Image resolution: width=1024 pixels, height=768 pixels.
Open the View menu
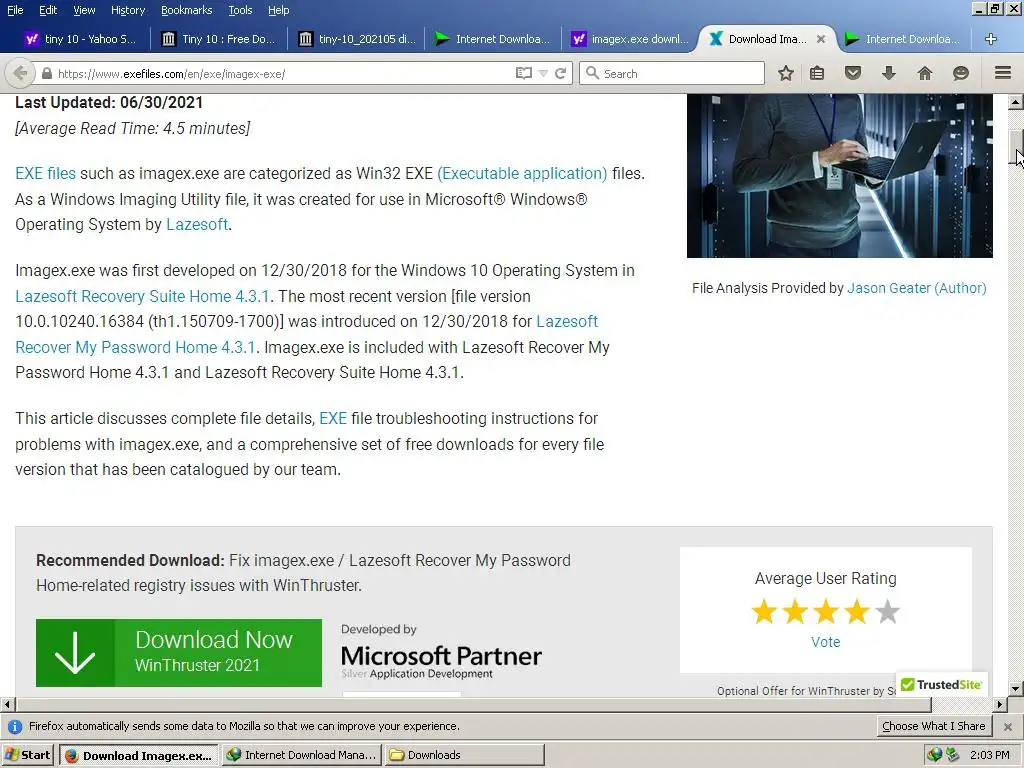[x=84, y=10]
